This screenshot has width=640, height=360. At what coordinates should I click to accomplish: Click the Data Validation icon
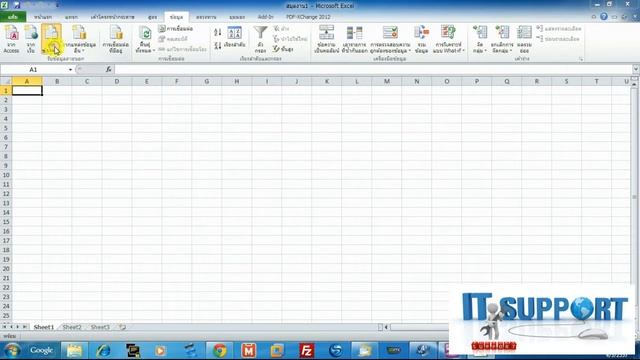point(390,33)
